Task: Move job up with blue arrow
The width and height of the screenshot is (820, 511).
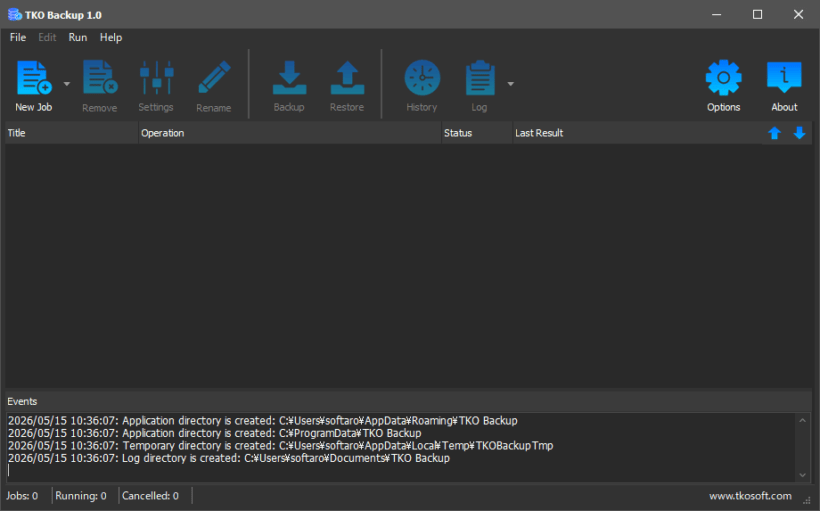Action: (775, 133)
